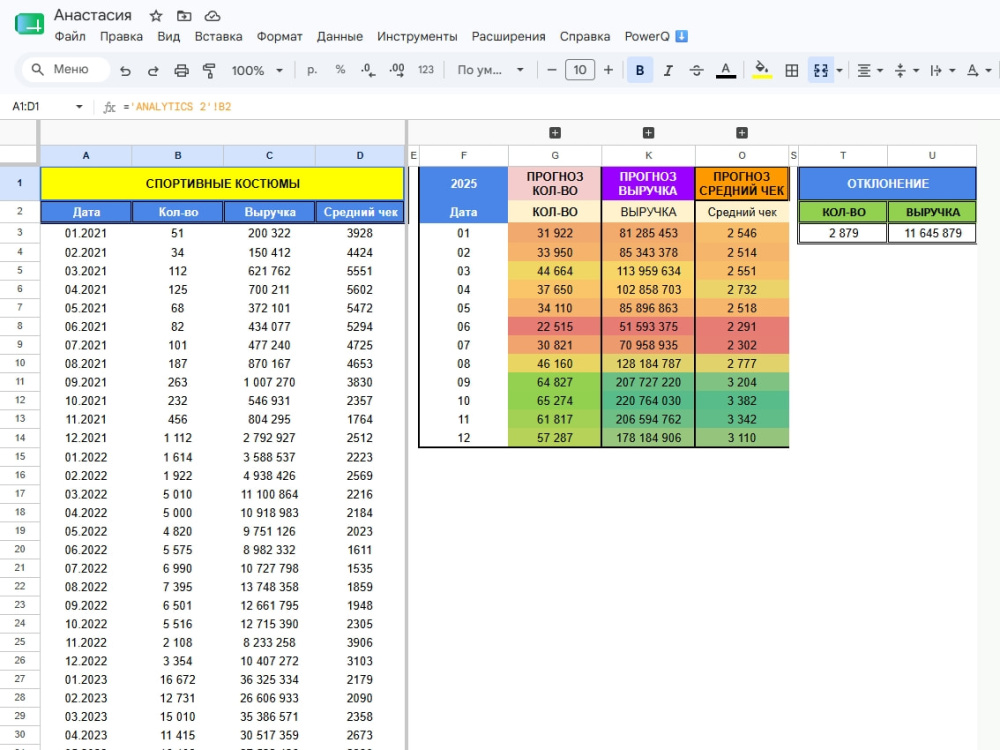
Task: Open the text color picker
Action: pos(726,70)
